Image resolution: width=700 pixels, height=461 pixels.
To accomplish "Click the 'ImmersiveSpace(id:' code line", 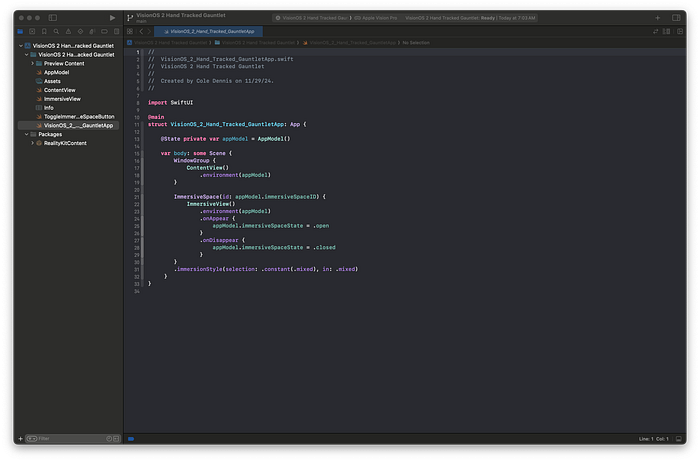I will click(250, 197).
